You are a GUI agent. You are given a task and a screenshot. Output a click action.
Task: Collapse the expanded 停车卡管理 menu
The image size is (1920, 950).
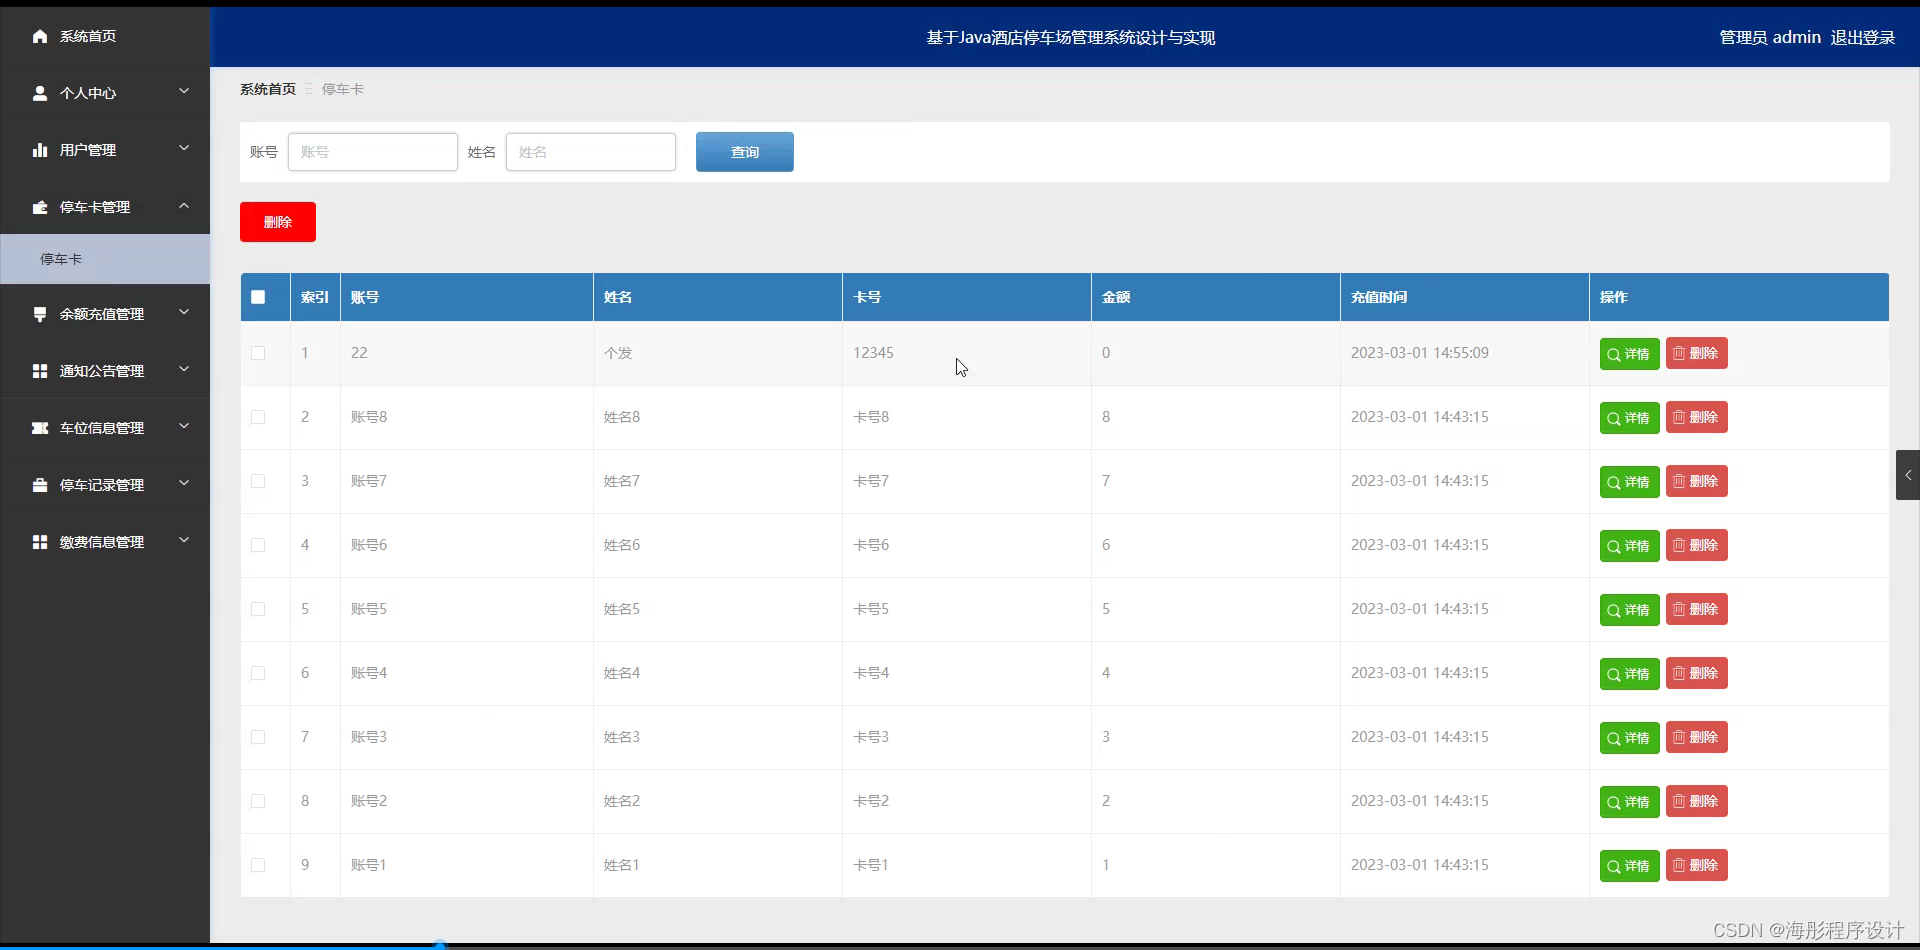pyautogui.click(x=184, y=206)
